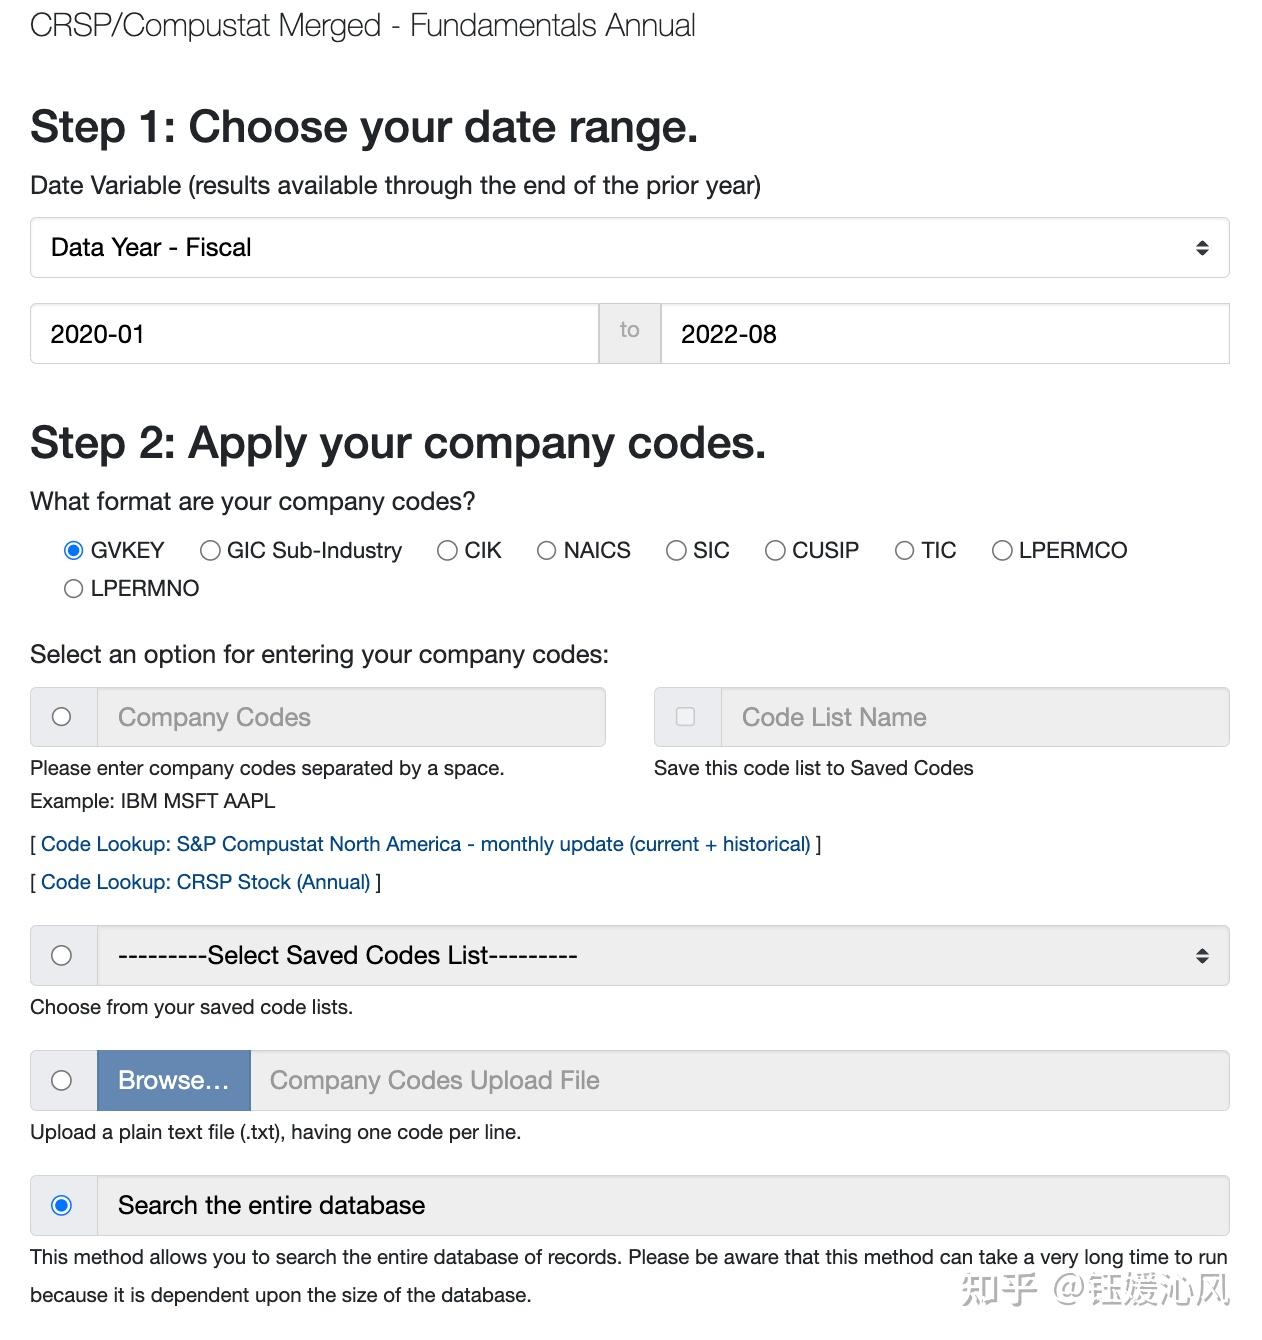Open the Date Variable dropdown
Screen dimensions: 1262x1340
[x=629, y=248]
